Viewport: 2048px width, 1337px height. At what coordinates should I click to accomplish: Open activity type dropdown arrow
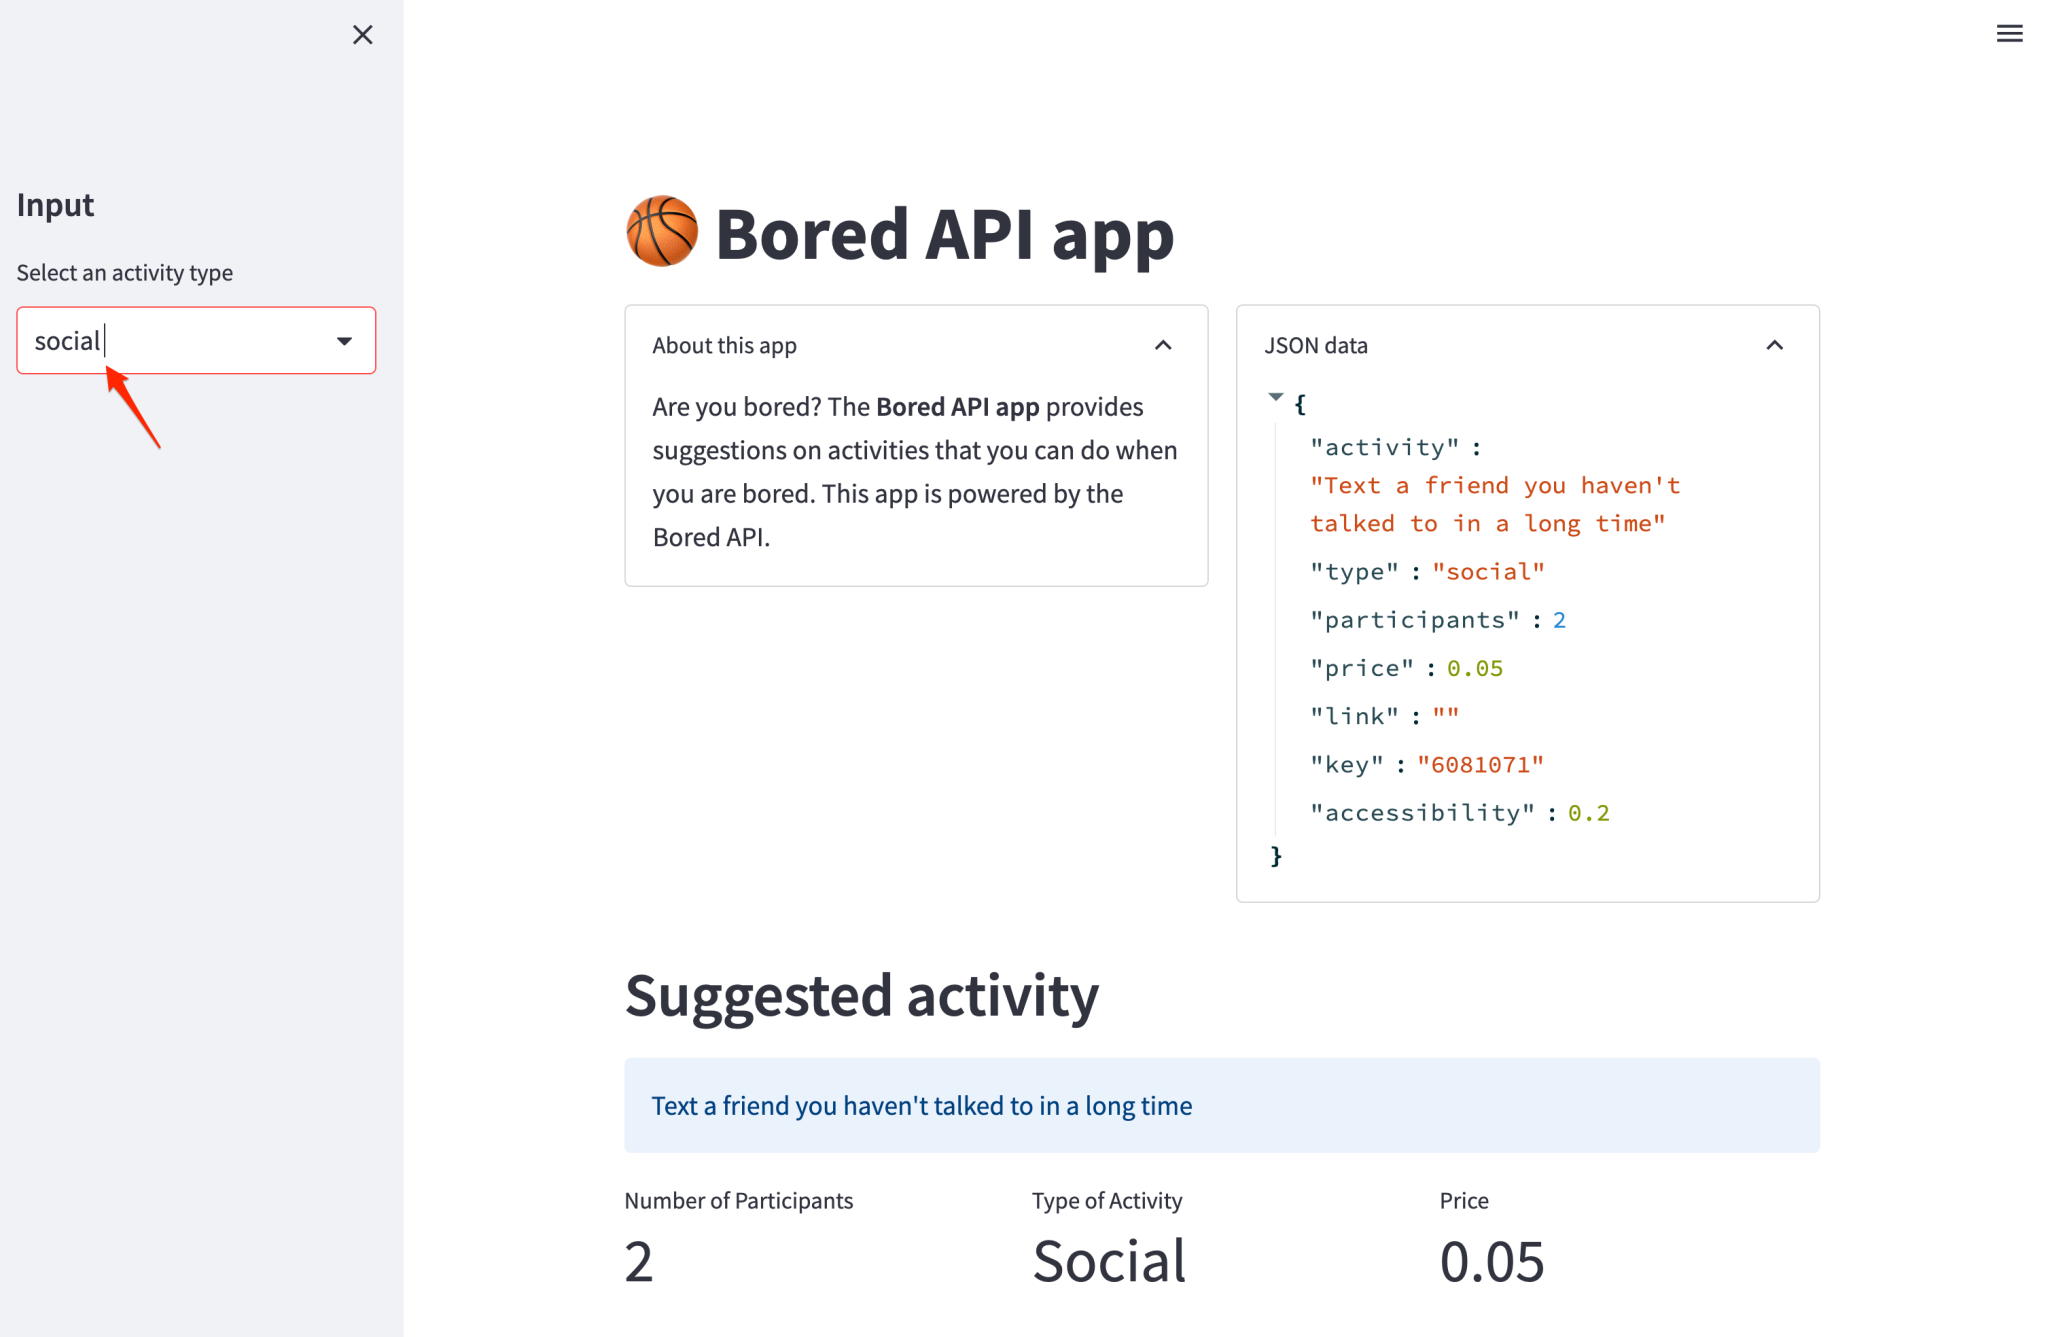[x=344, y=341]
